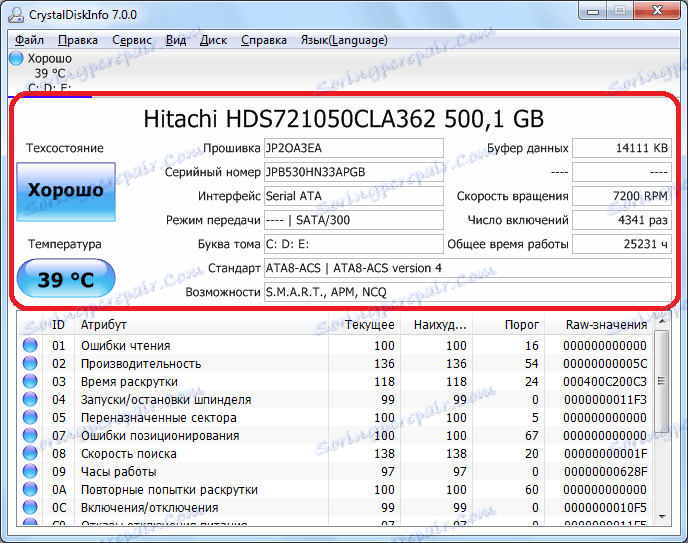Click the ID column header
This screenshot has height=543, width=688.
(x=58, y=325)
